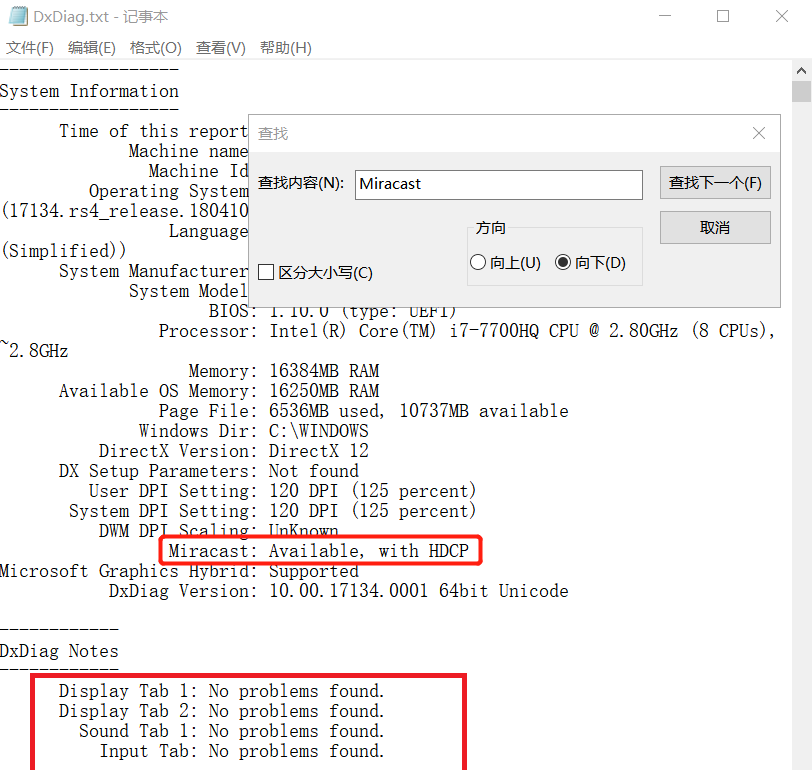Open the 帮助(H) menu
This screenshot has width=812, height=770.
click(285, 48)
